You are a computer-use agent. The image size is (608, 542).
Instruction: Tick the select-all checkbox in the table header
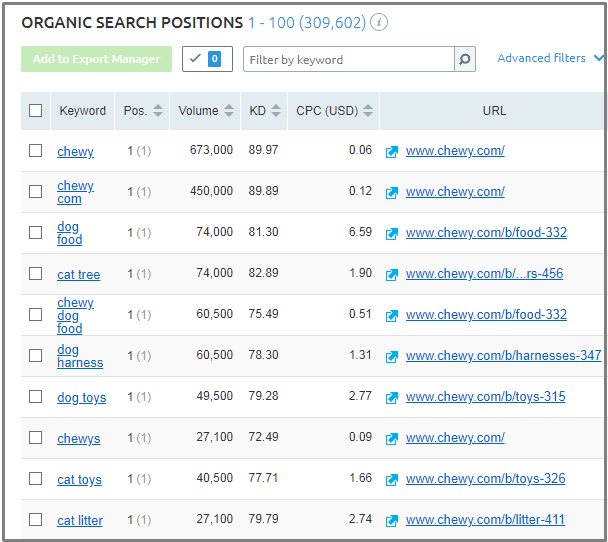point(35,110)
